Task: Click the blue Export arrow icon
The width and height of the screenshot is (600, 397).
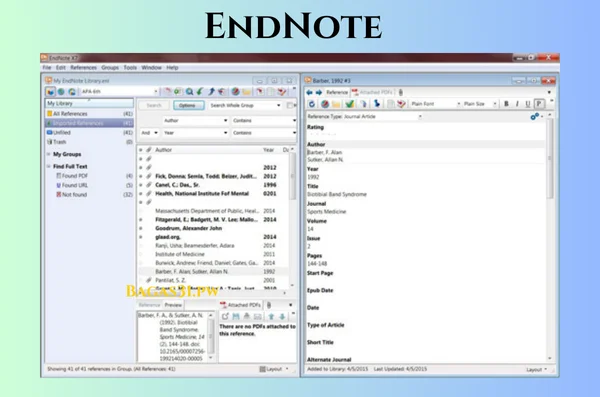Action: [x=211, y=91]
